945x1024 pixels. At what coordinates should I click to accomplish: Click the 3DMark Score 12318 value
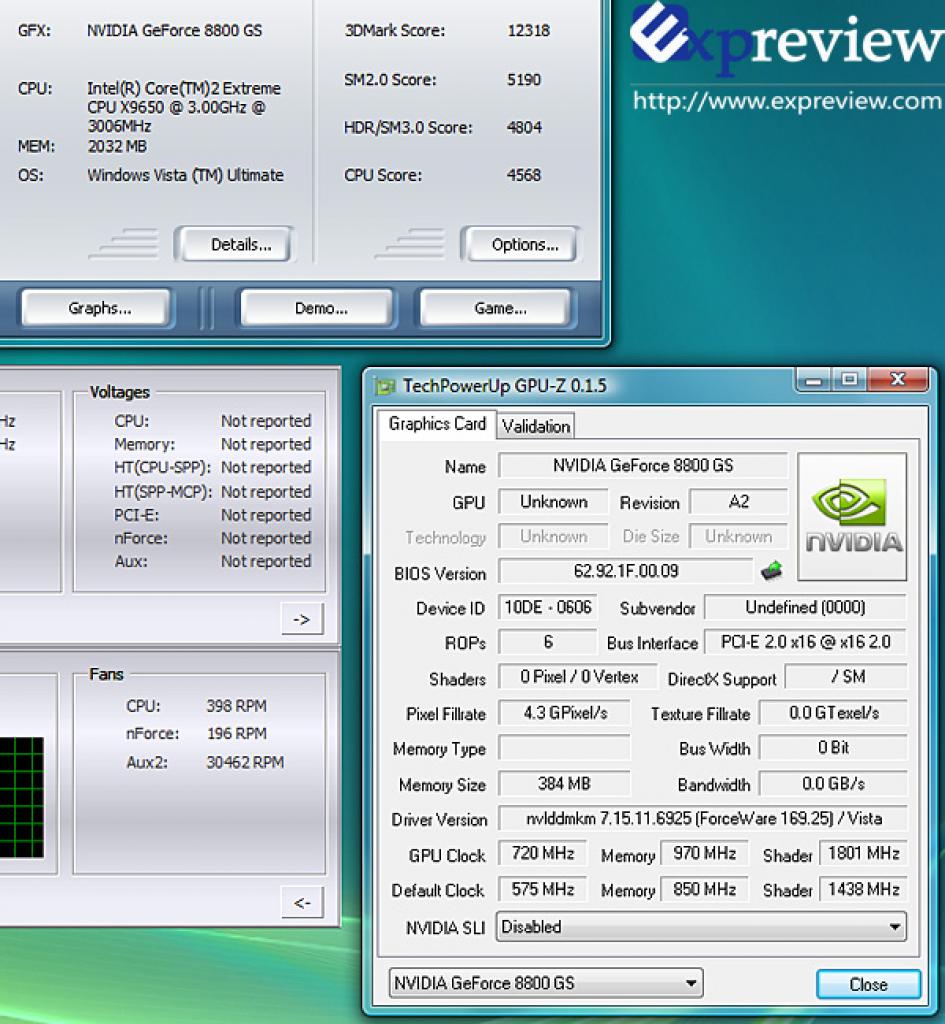point(528,31)
